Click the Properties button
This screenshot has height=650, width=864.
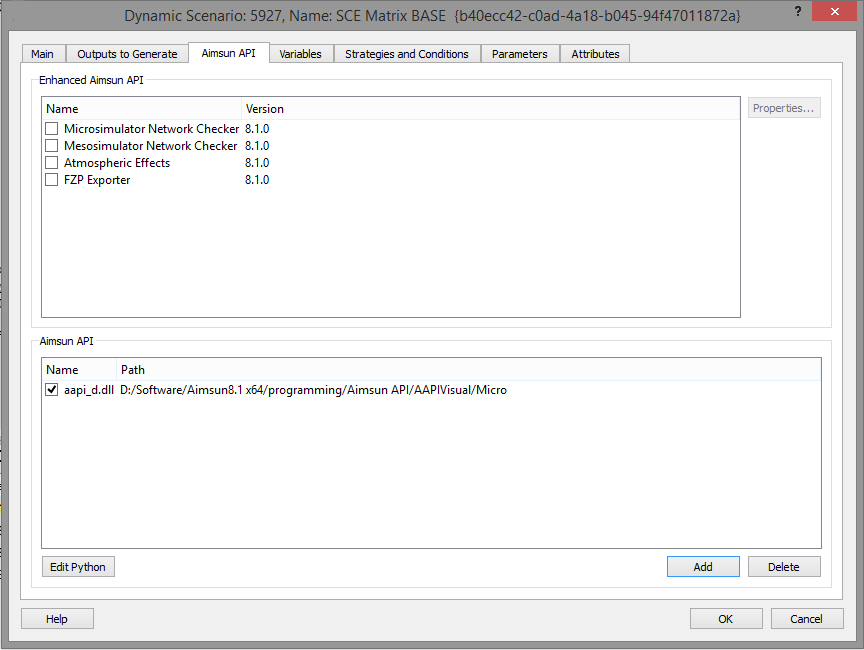tap(784, 107)
